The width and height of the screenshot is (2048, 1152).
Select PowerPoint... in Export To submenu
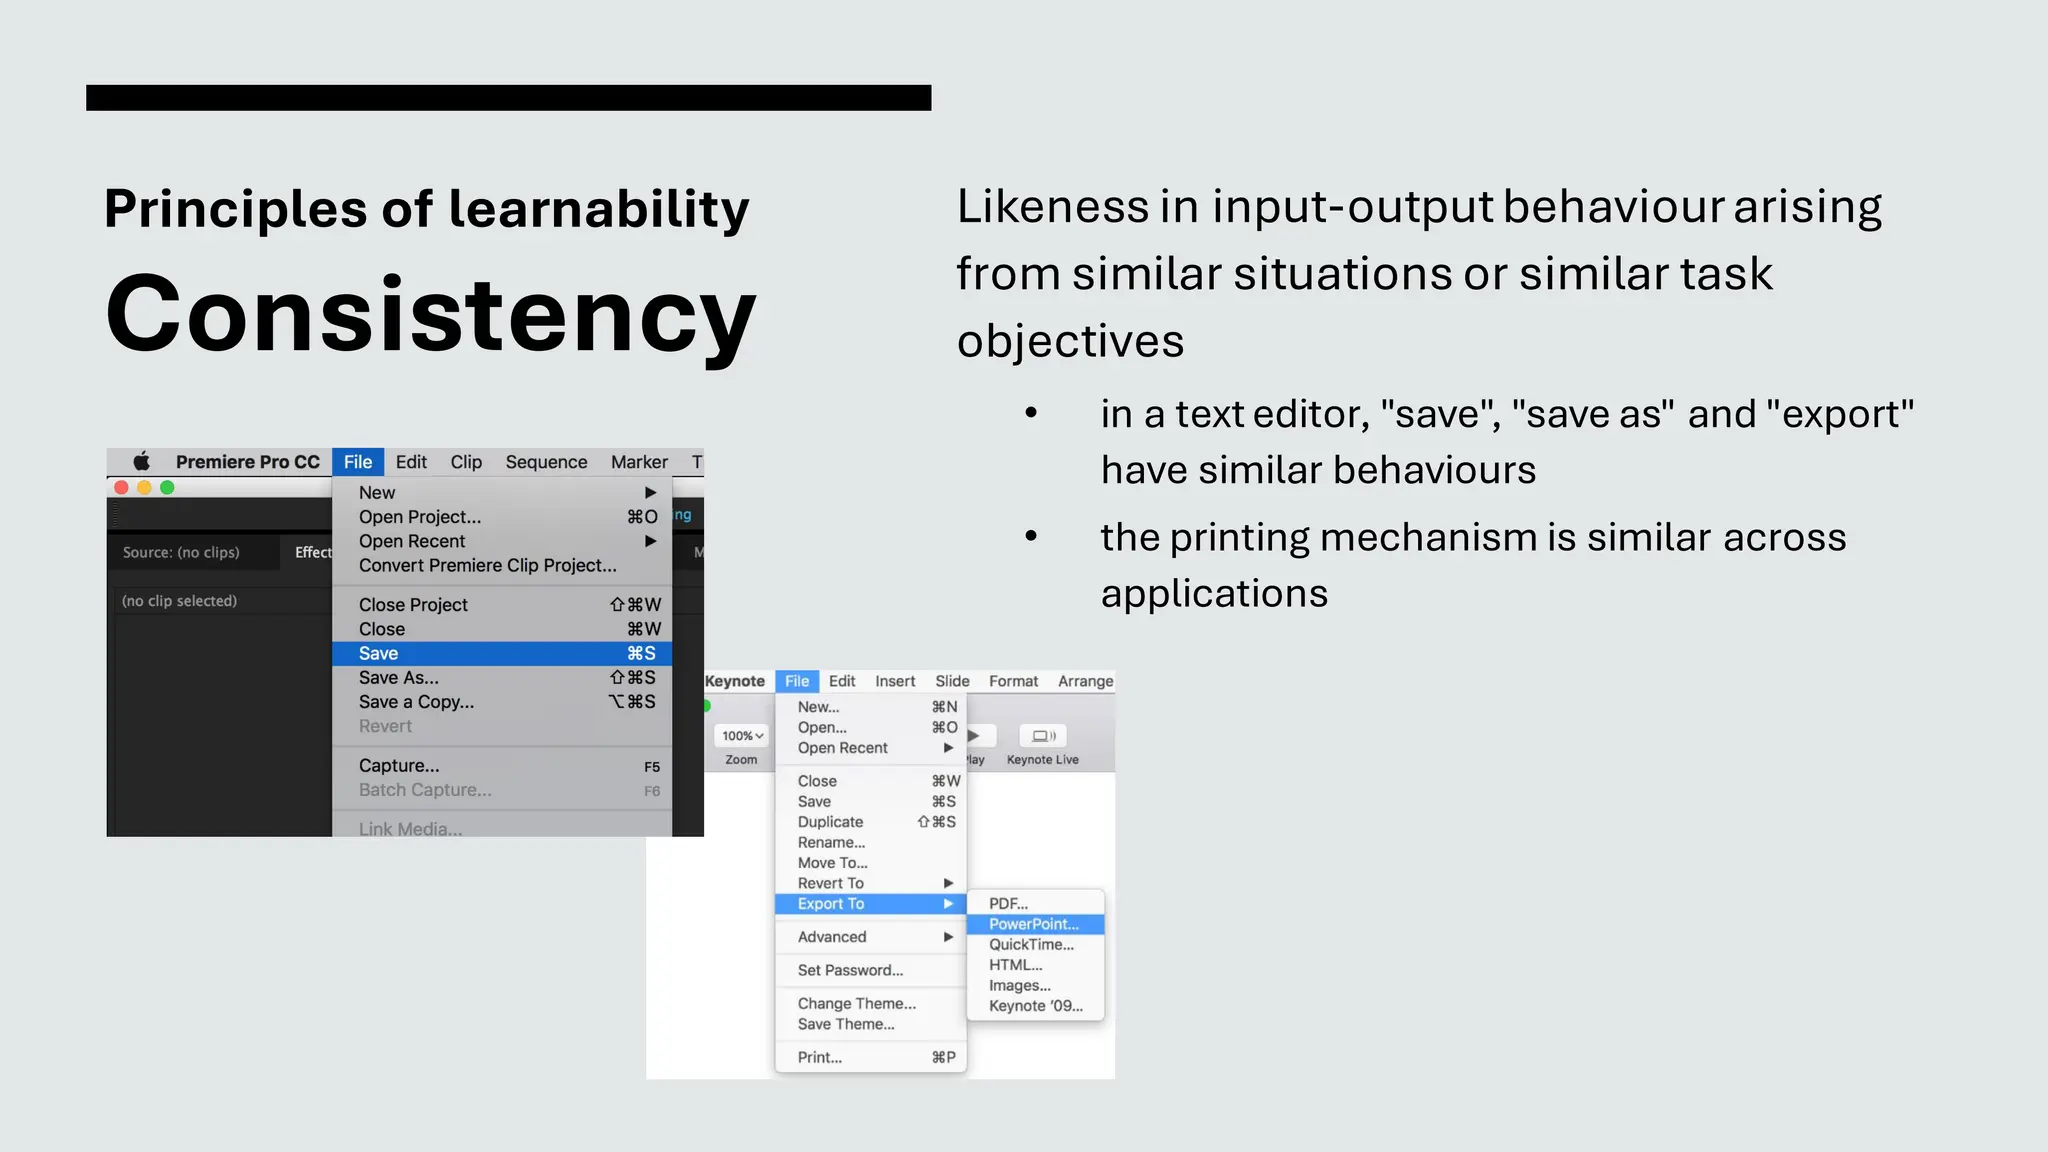[1036, 924]
